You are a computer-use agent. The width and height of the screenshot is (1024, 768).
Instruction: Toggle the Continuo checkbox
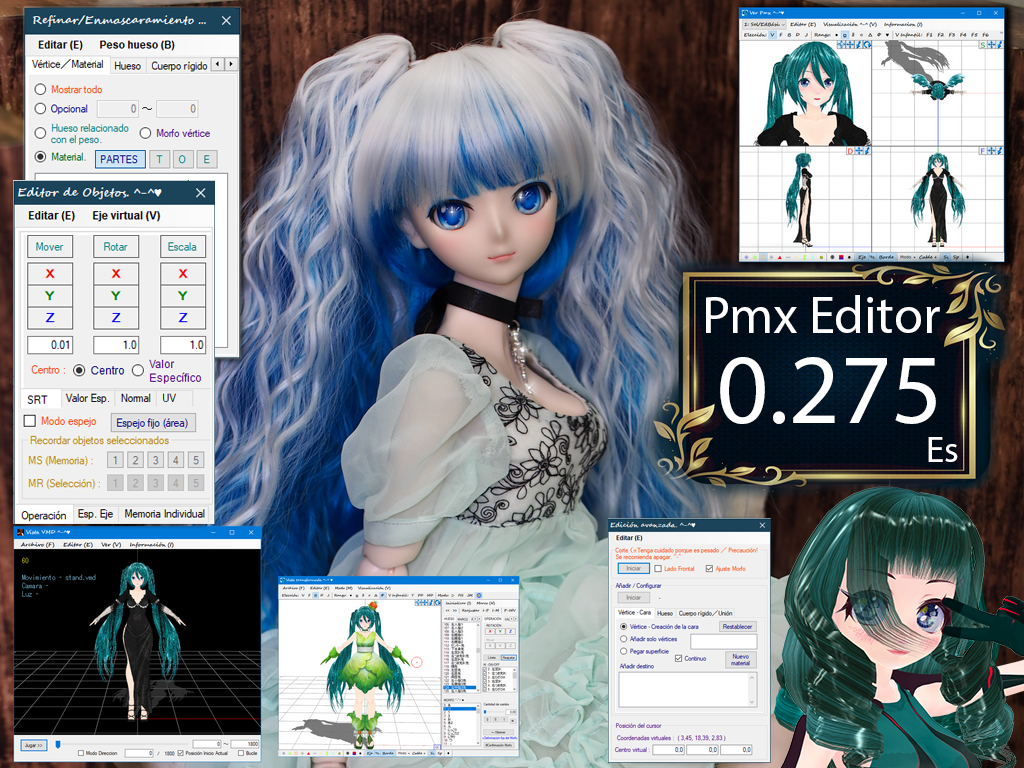(x=679, y=658)
